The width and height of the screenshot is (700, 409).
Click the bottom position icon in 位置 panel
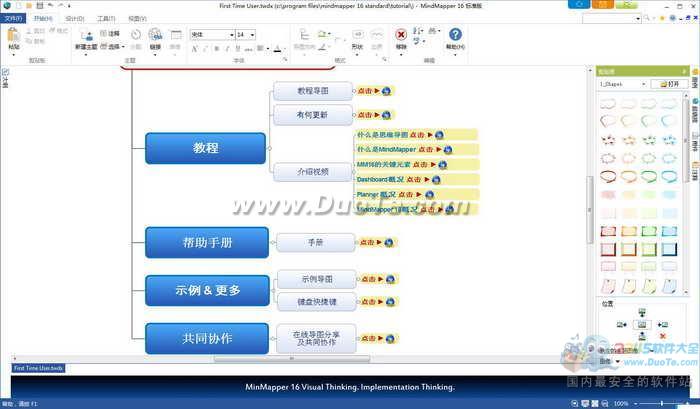(642, 336)
